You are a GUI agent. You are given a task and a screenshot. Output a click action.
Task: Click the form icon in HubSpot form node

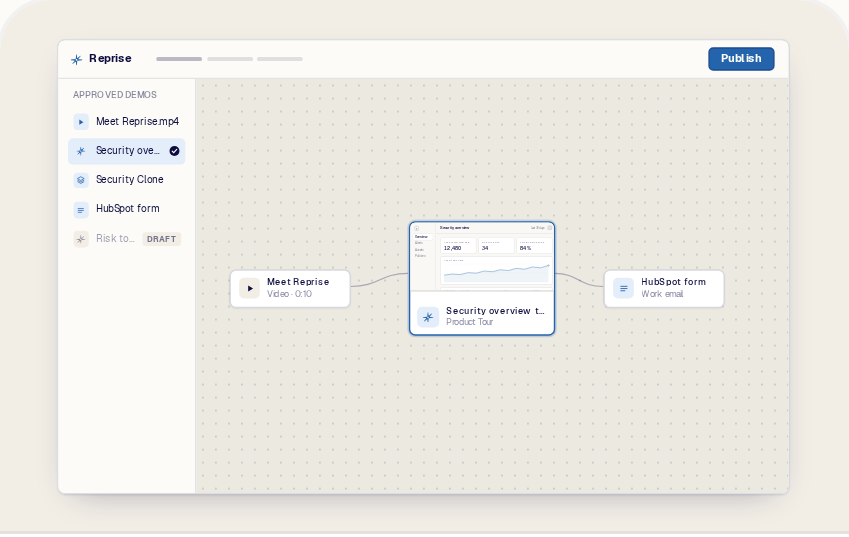point(623,289)
